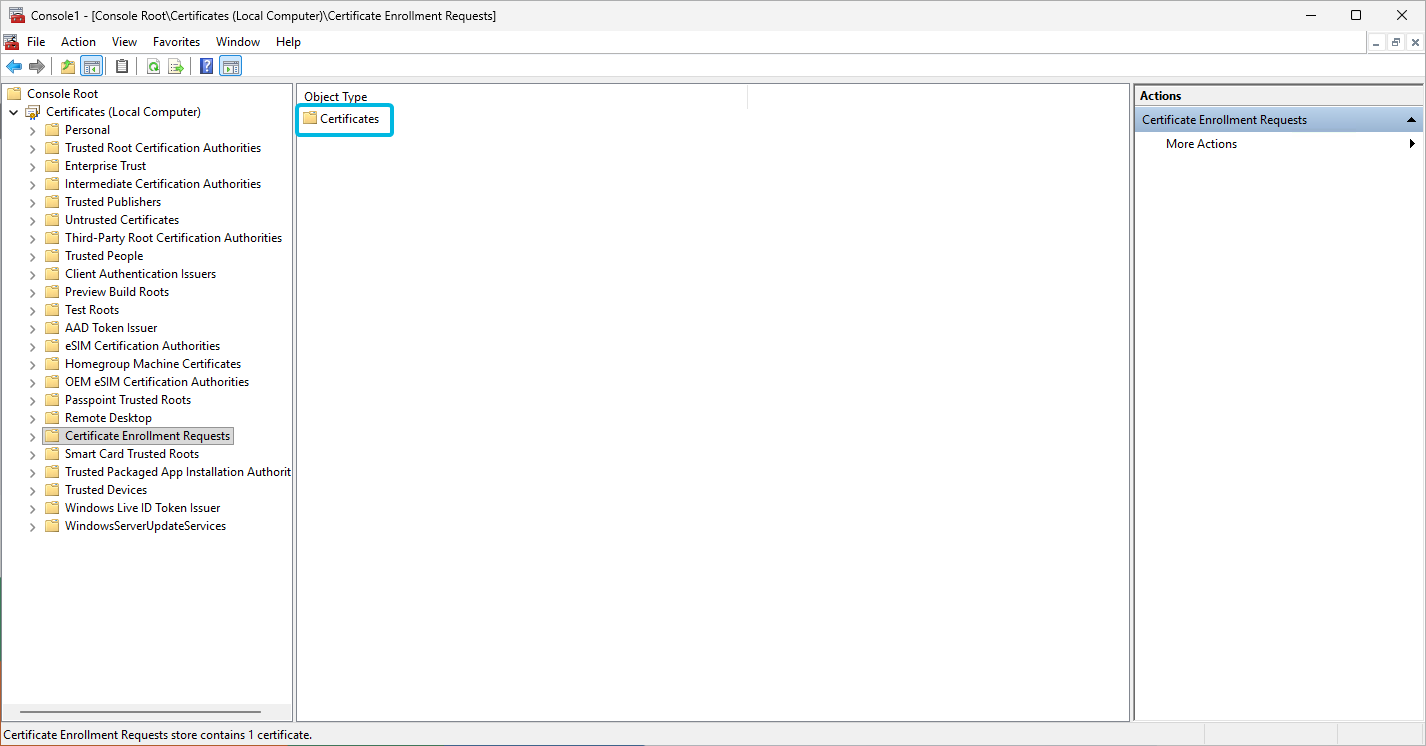Toggle the Show/Hide Console Tree toolbar button
Viewport: 1426px width, 746px height.
92,67
